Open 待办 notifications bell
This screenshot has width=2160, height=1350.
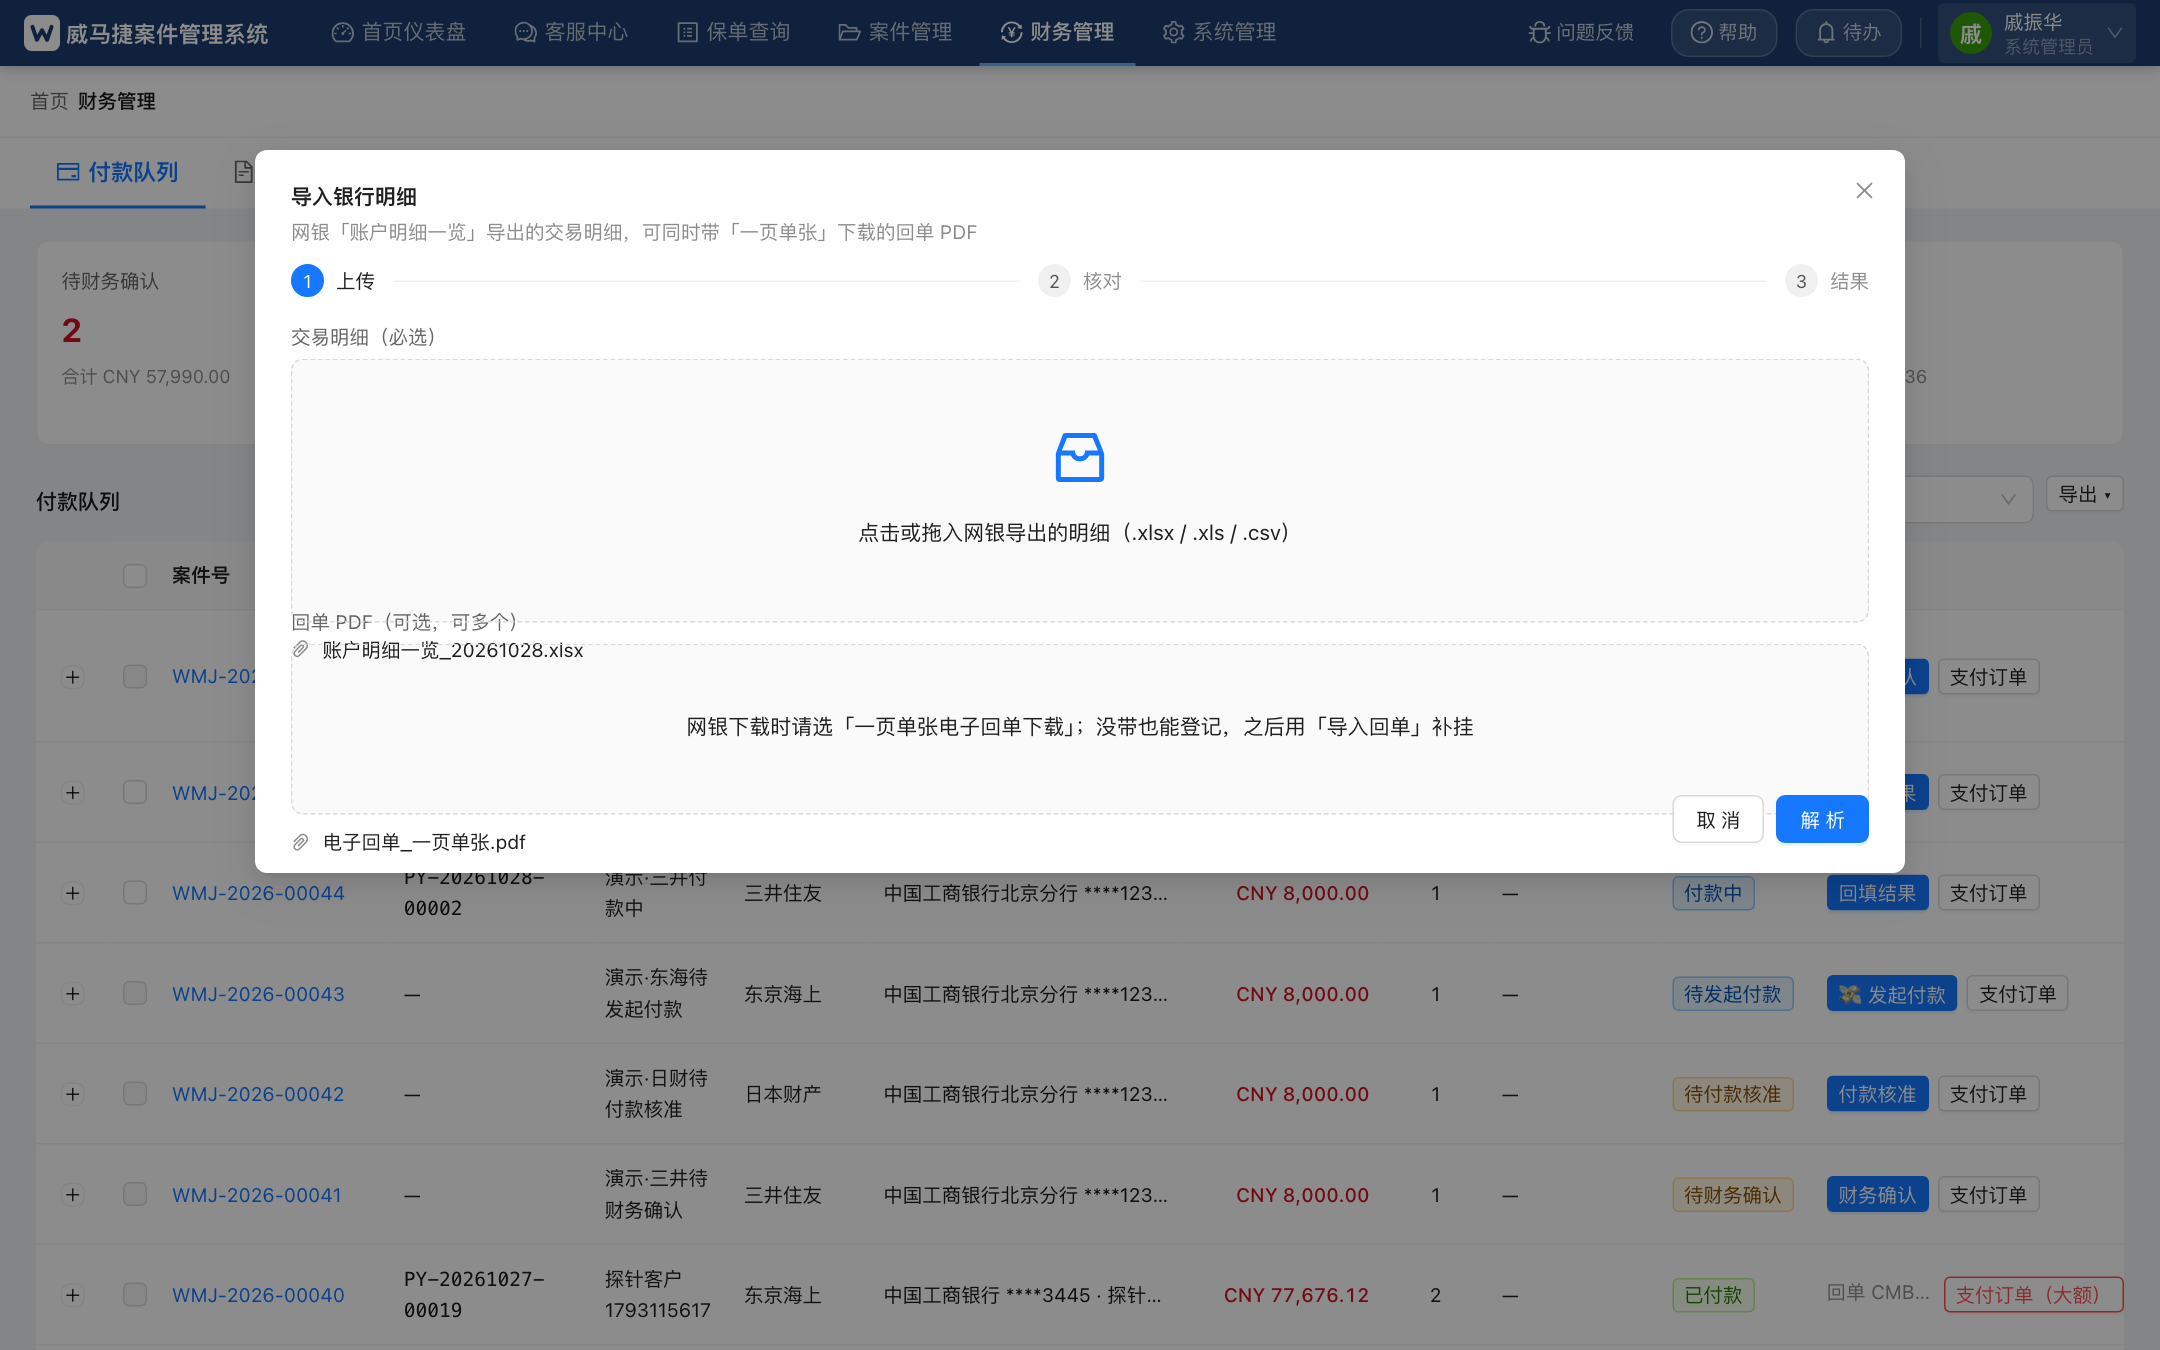(1848, 33)
